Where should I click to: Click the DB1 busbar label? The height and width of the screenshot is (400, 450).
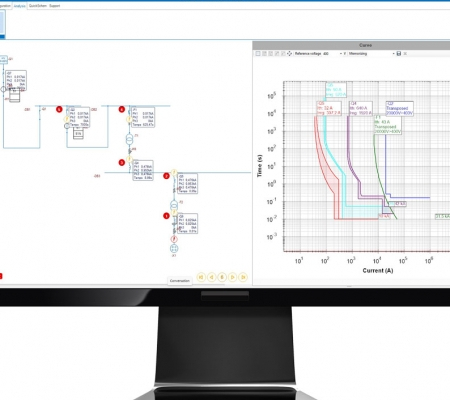click(x=27, y=109)
